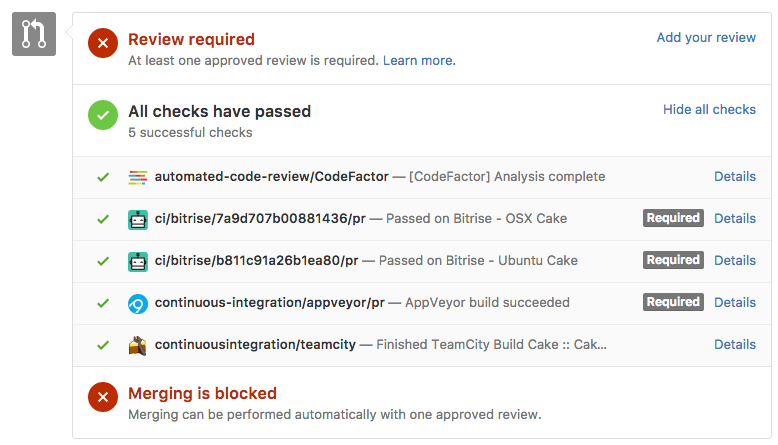Open Add your review link
This screenshot has width=778, height=445.
pos(706,38)
